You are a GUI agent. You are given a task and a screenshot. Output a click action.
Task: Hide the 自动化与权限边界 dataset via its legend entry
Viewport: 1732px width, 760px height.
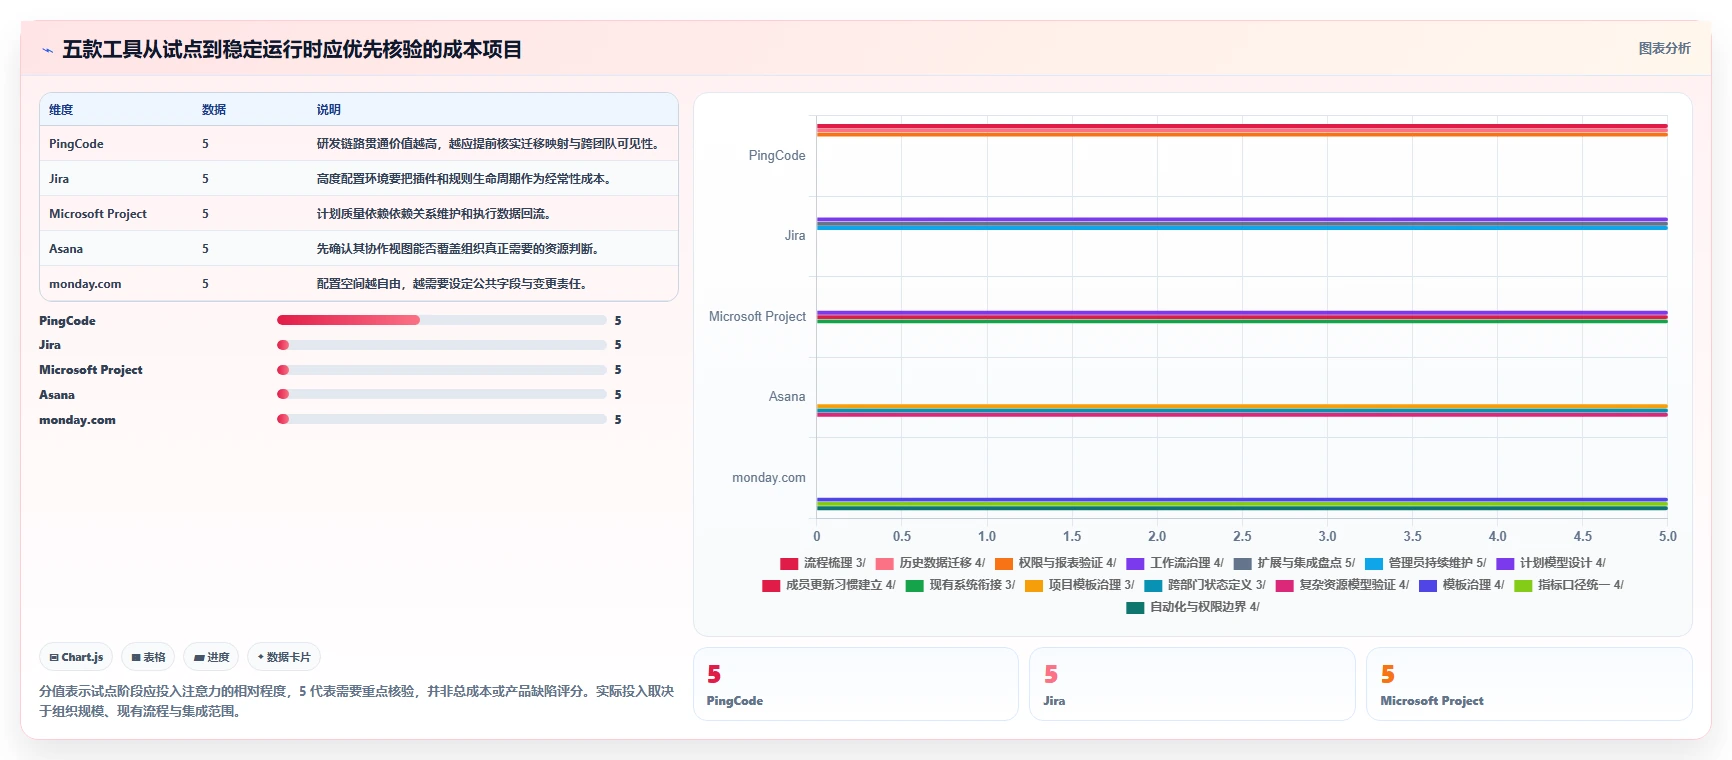1192,607
